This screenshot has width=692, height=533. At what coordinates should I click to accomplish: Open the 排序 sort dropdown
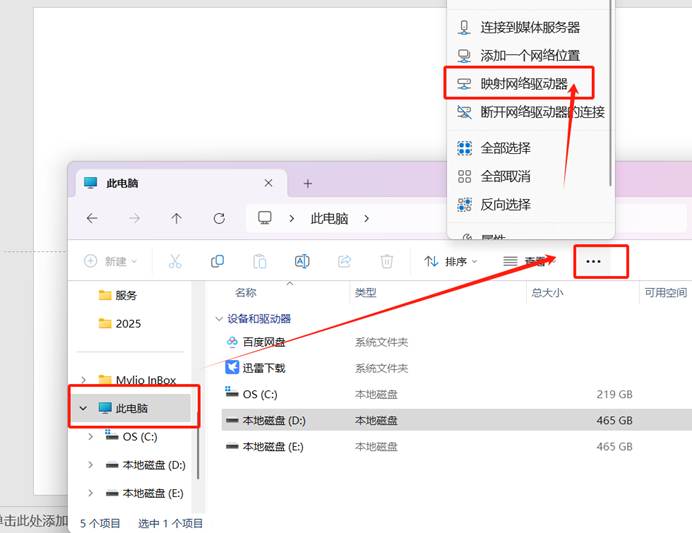pyautogui.click(x=451, y=261)
